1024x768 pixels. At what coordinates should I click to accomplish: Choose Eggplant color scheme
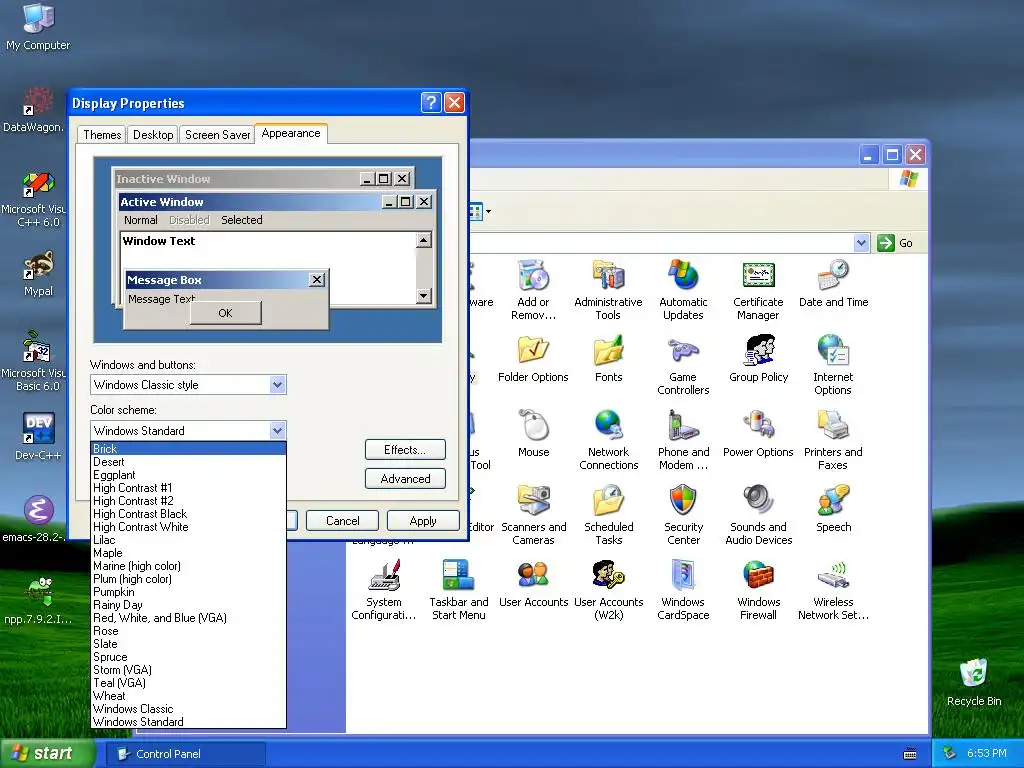pos(188,475)
